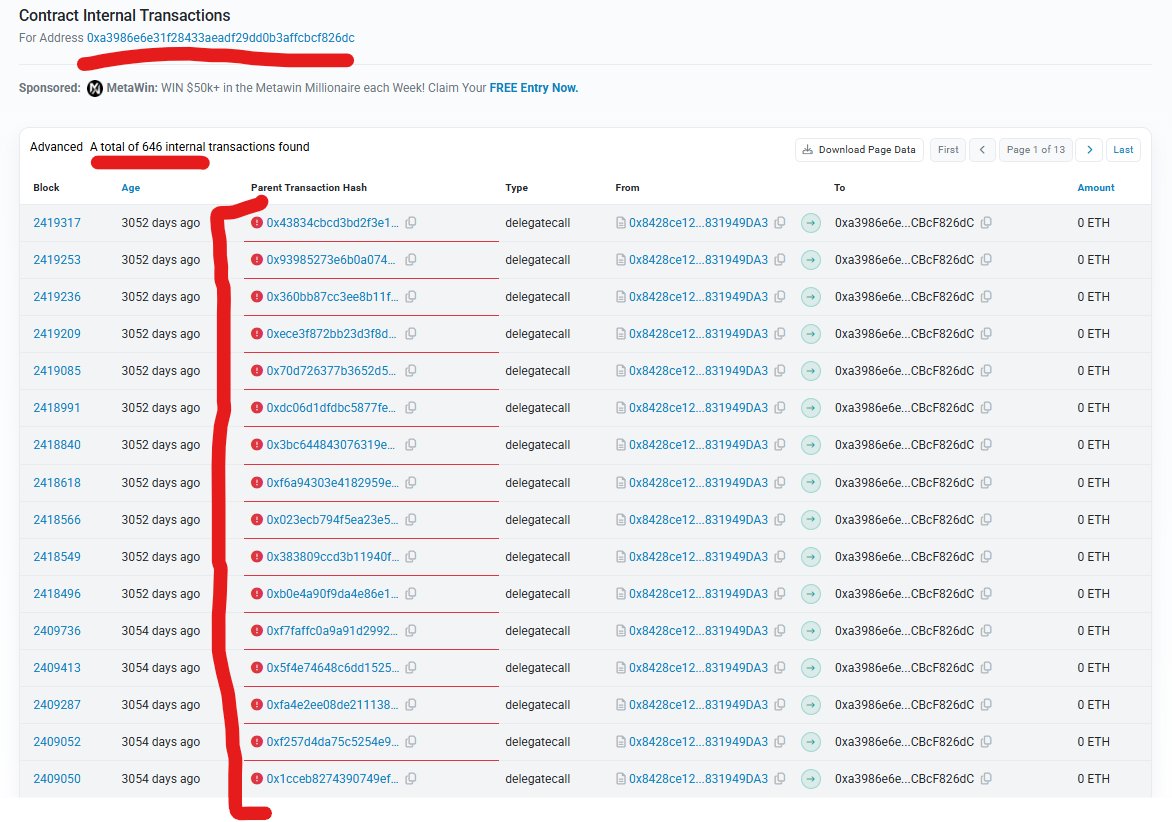The height and width of the screenshot is (822, 1172).
Task: Copy hash 0x93985273e6b0a074 with copy icon
Action: tap(410, 260)
